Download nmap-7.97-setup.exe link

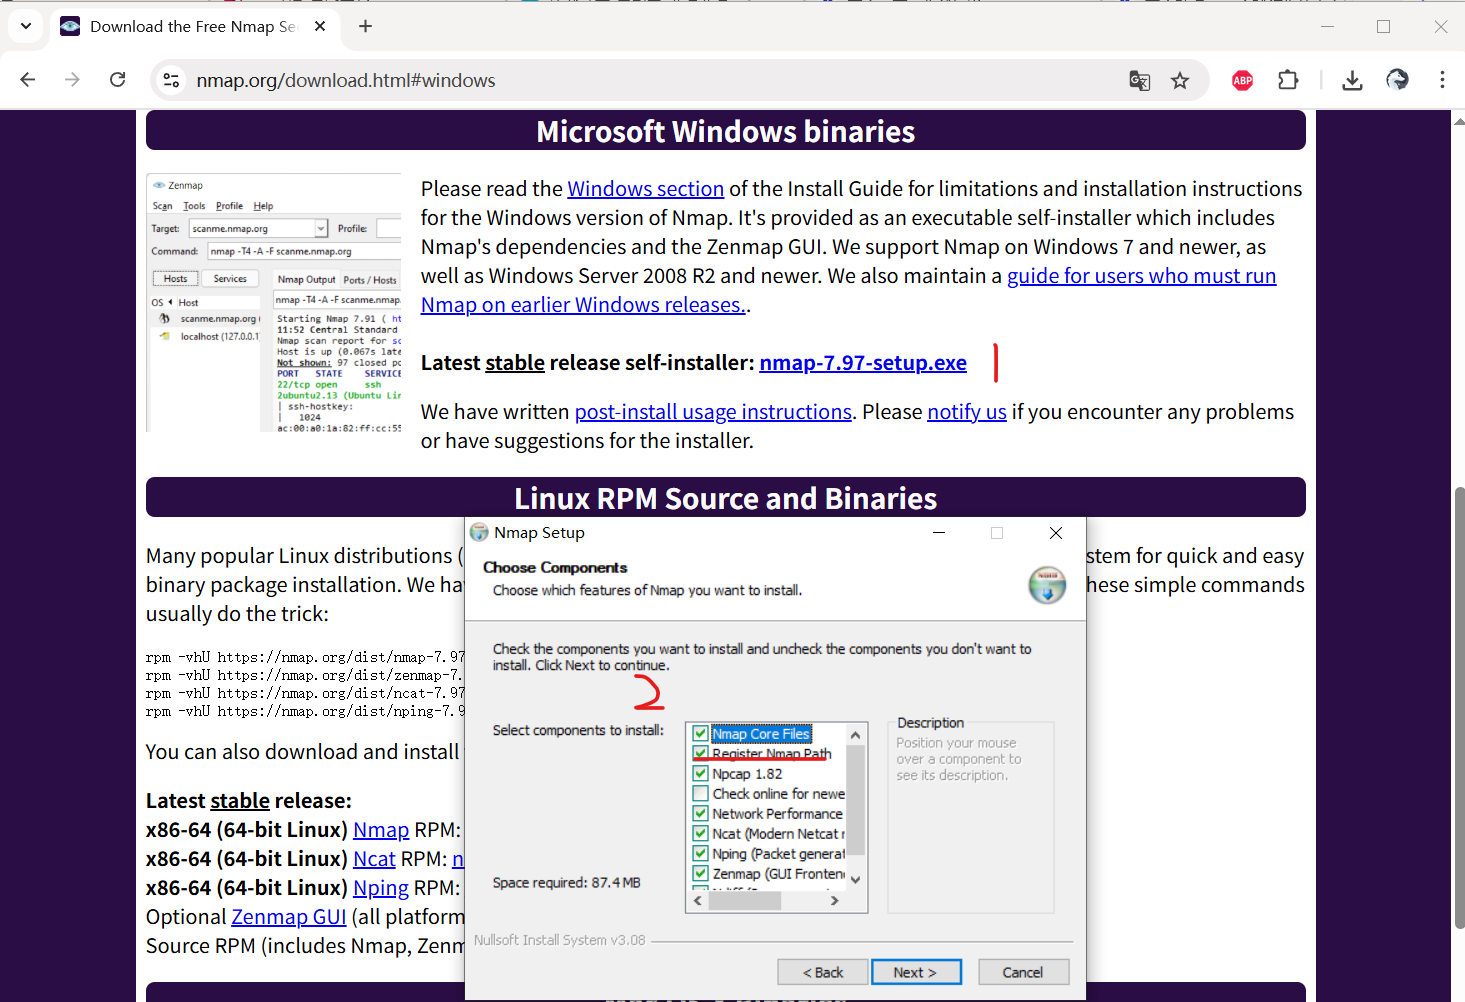point(862,363)
